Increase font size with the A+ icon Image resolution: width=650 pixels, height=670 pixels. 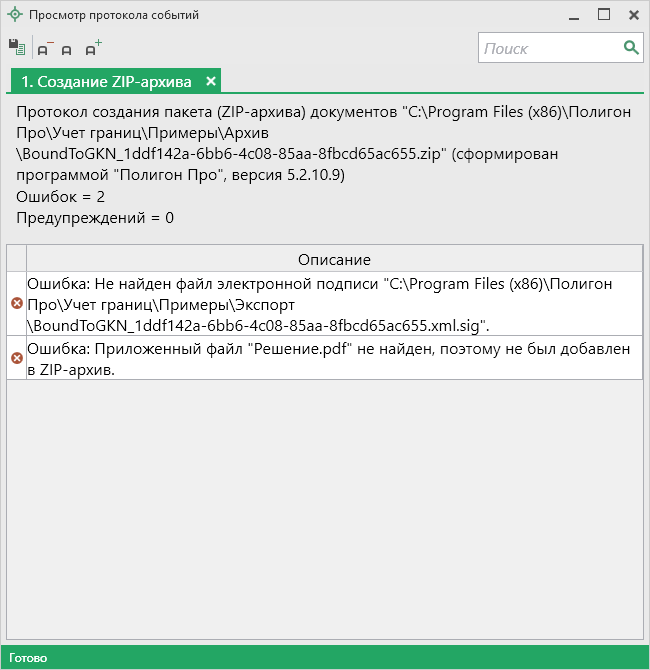tap(93, 47)
